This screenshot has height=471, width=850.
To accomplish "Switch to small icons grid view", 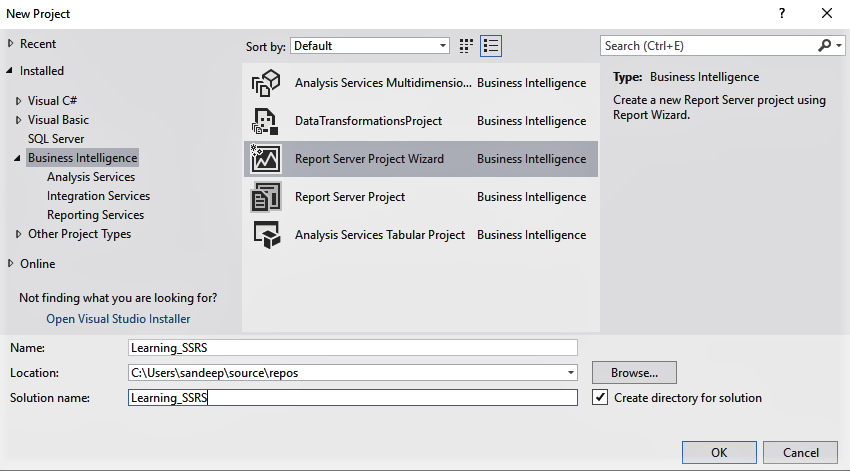I will click(x=466, y=46).
